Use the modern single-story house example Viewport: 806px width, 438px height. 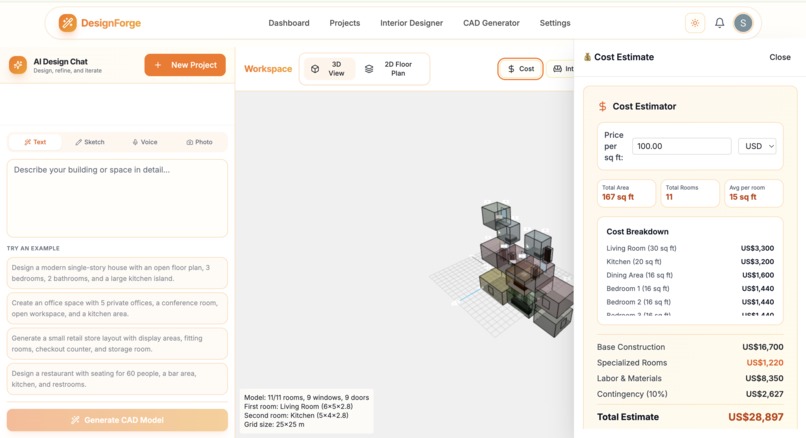117,273
